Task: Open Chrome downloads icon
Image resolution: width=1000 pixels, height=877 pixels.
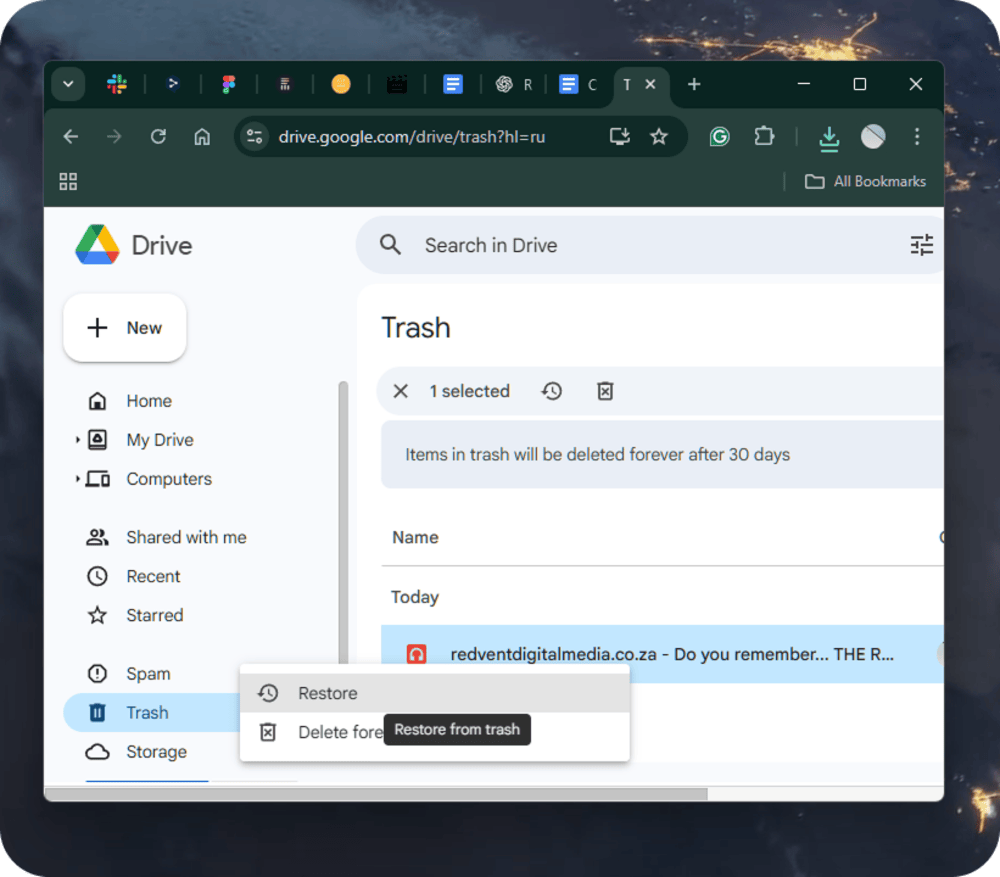Action: [828, 138]
